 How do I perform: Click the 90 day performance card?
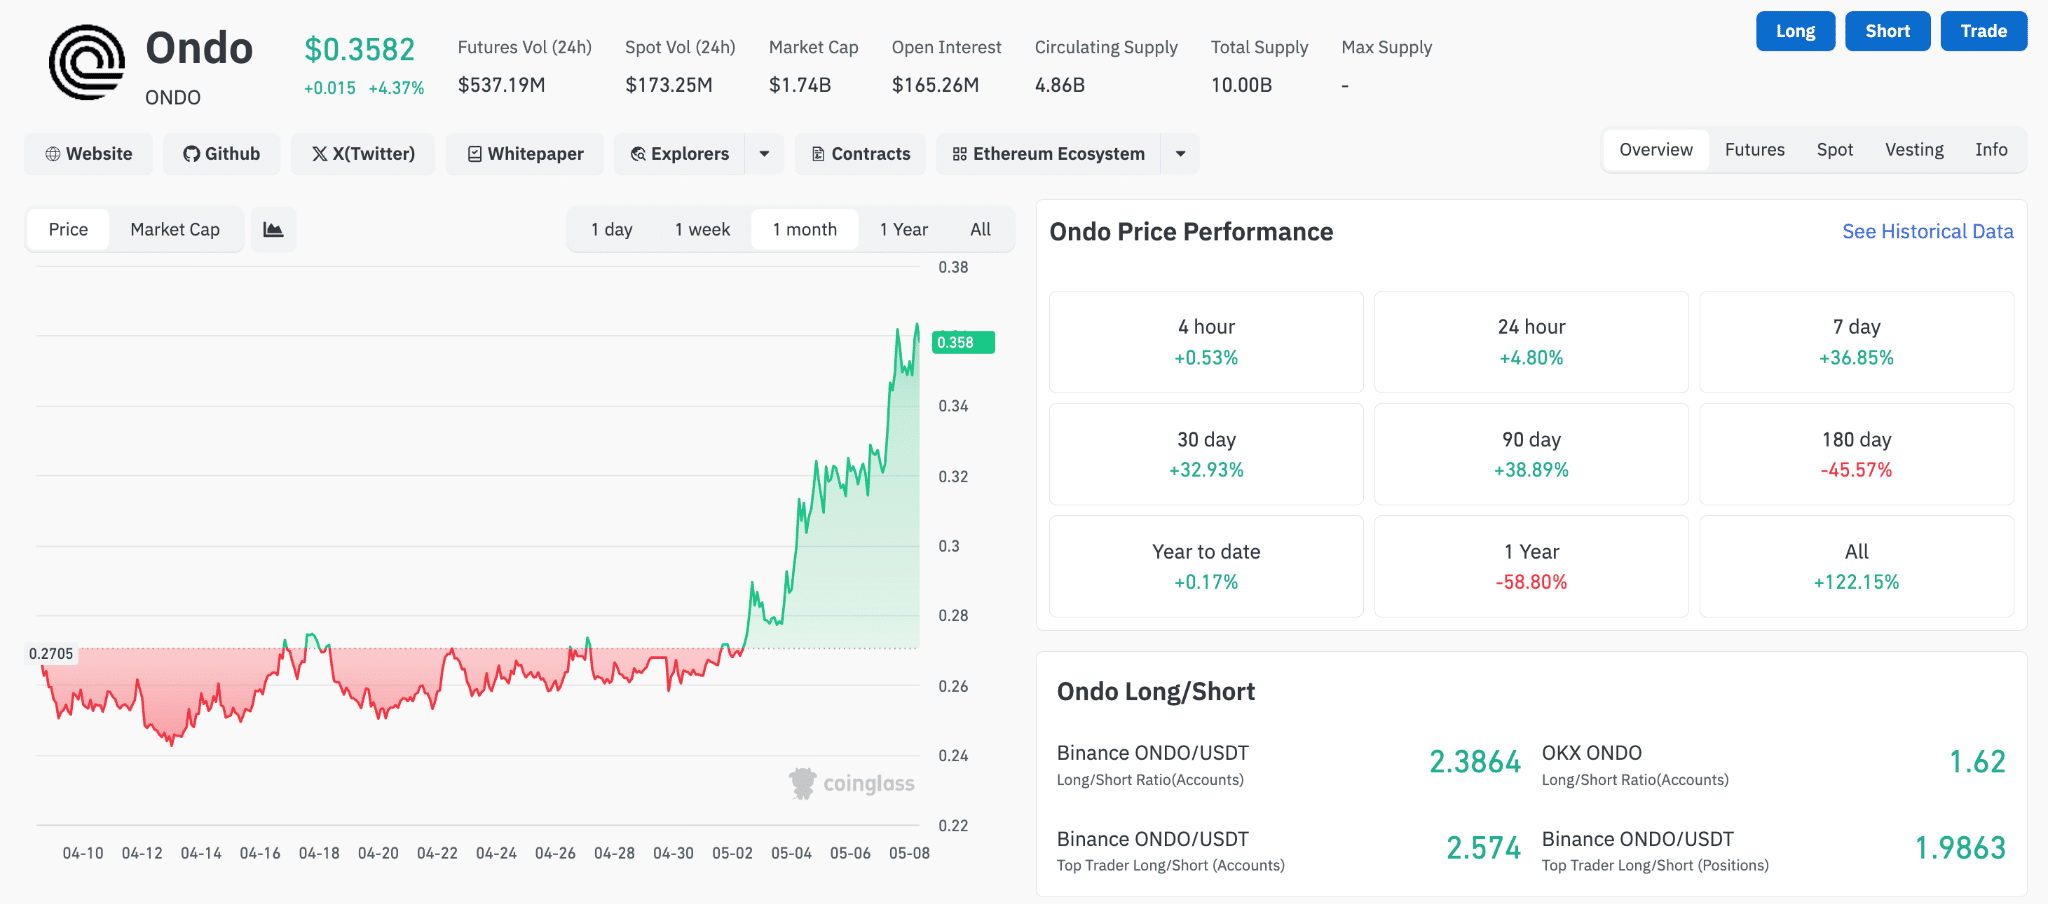(1531, 454)
